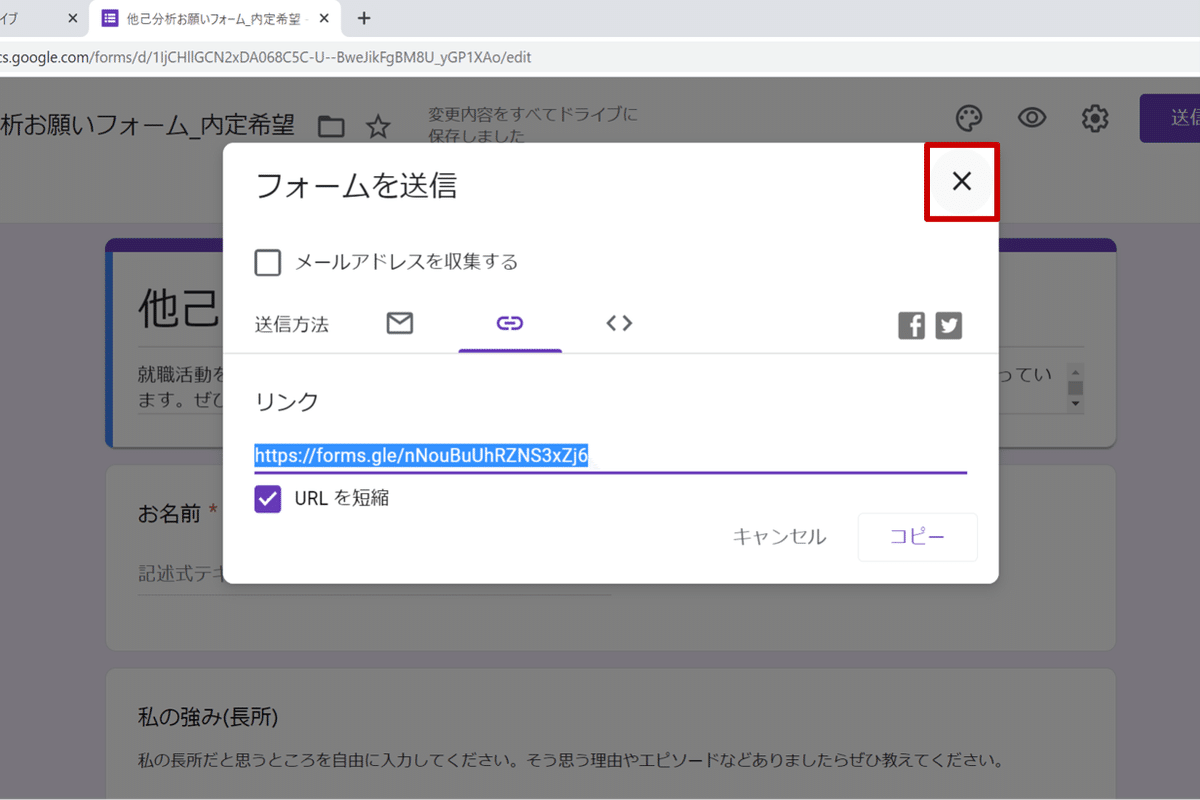Image resolution: width=1200 pixels, height=800 pixels.
Task: Disable the URL を短縮 checkbox
Action: [x=267, y=498]
